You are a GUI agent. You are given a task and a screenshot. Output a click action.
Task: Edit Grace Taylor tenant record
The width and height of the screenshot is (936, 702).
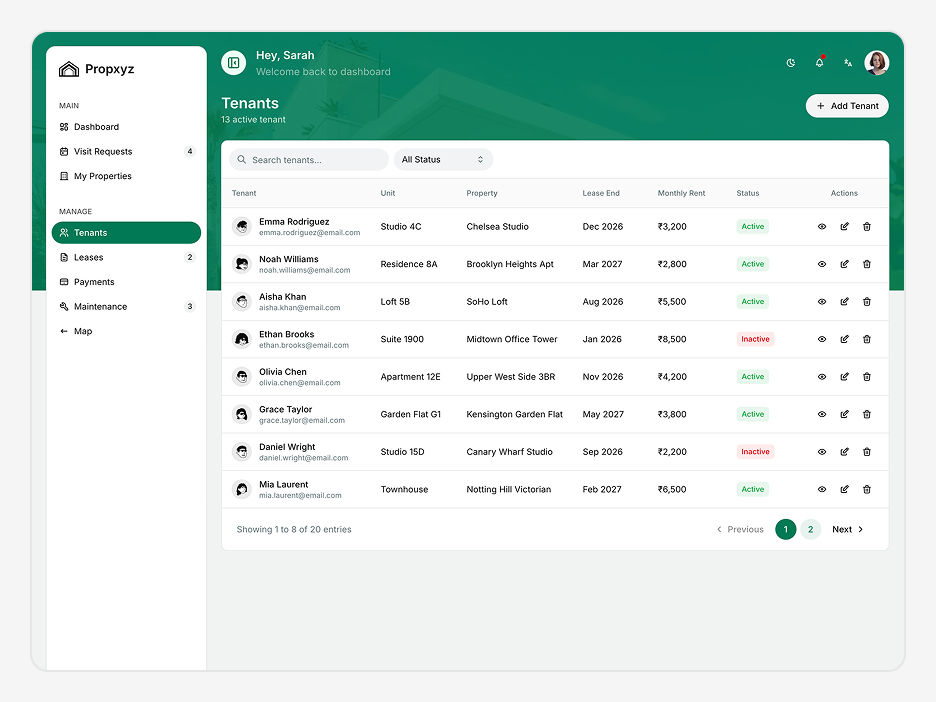click(845, 414)
